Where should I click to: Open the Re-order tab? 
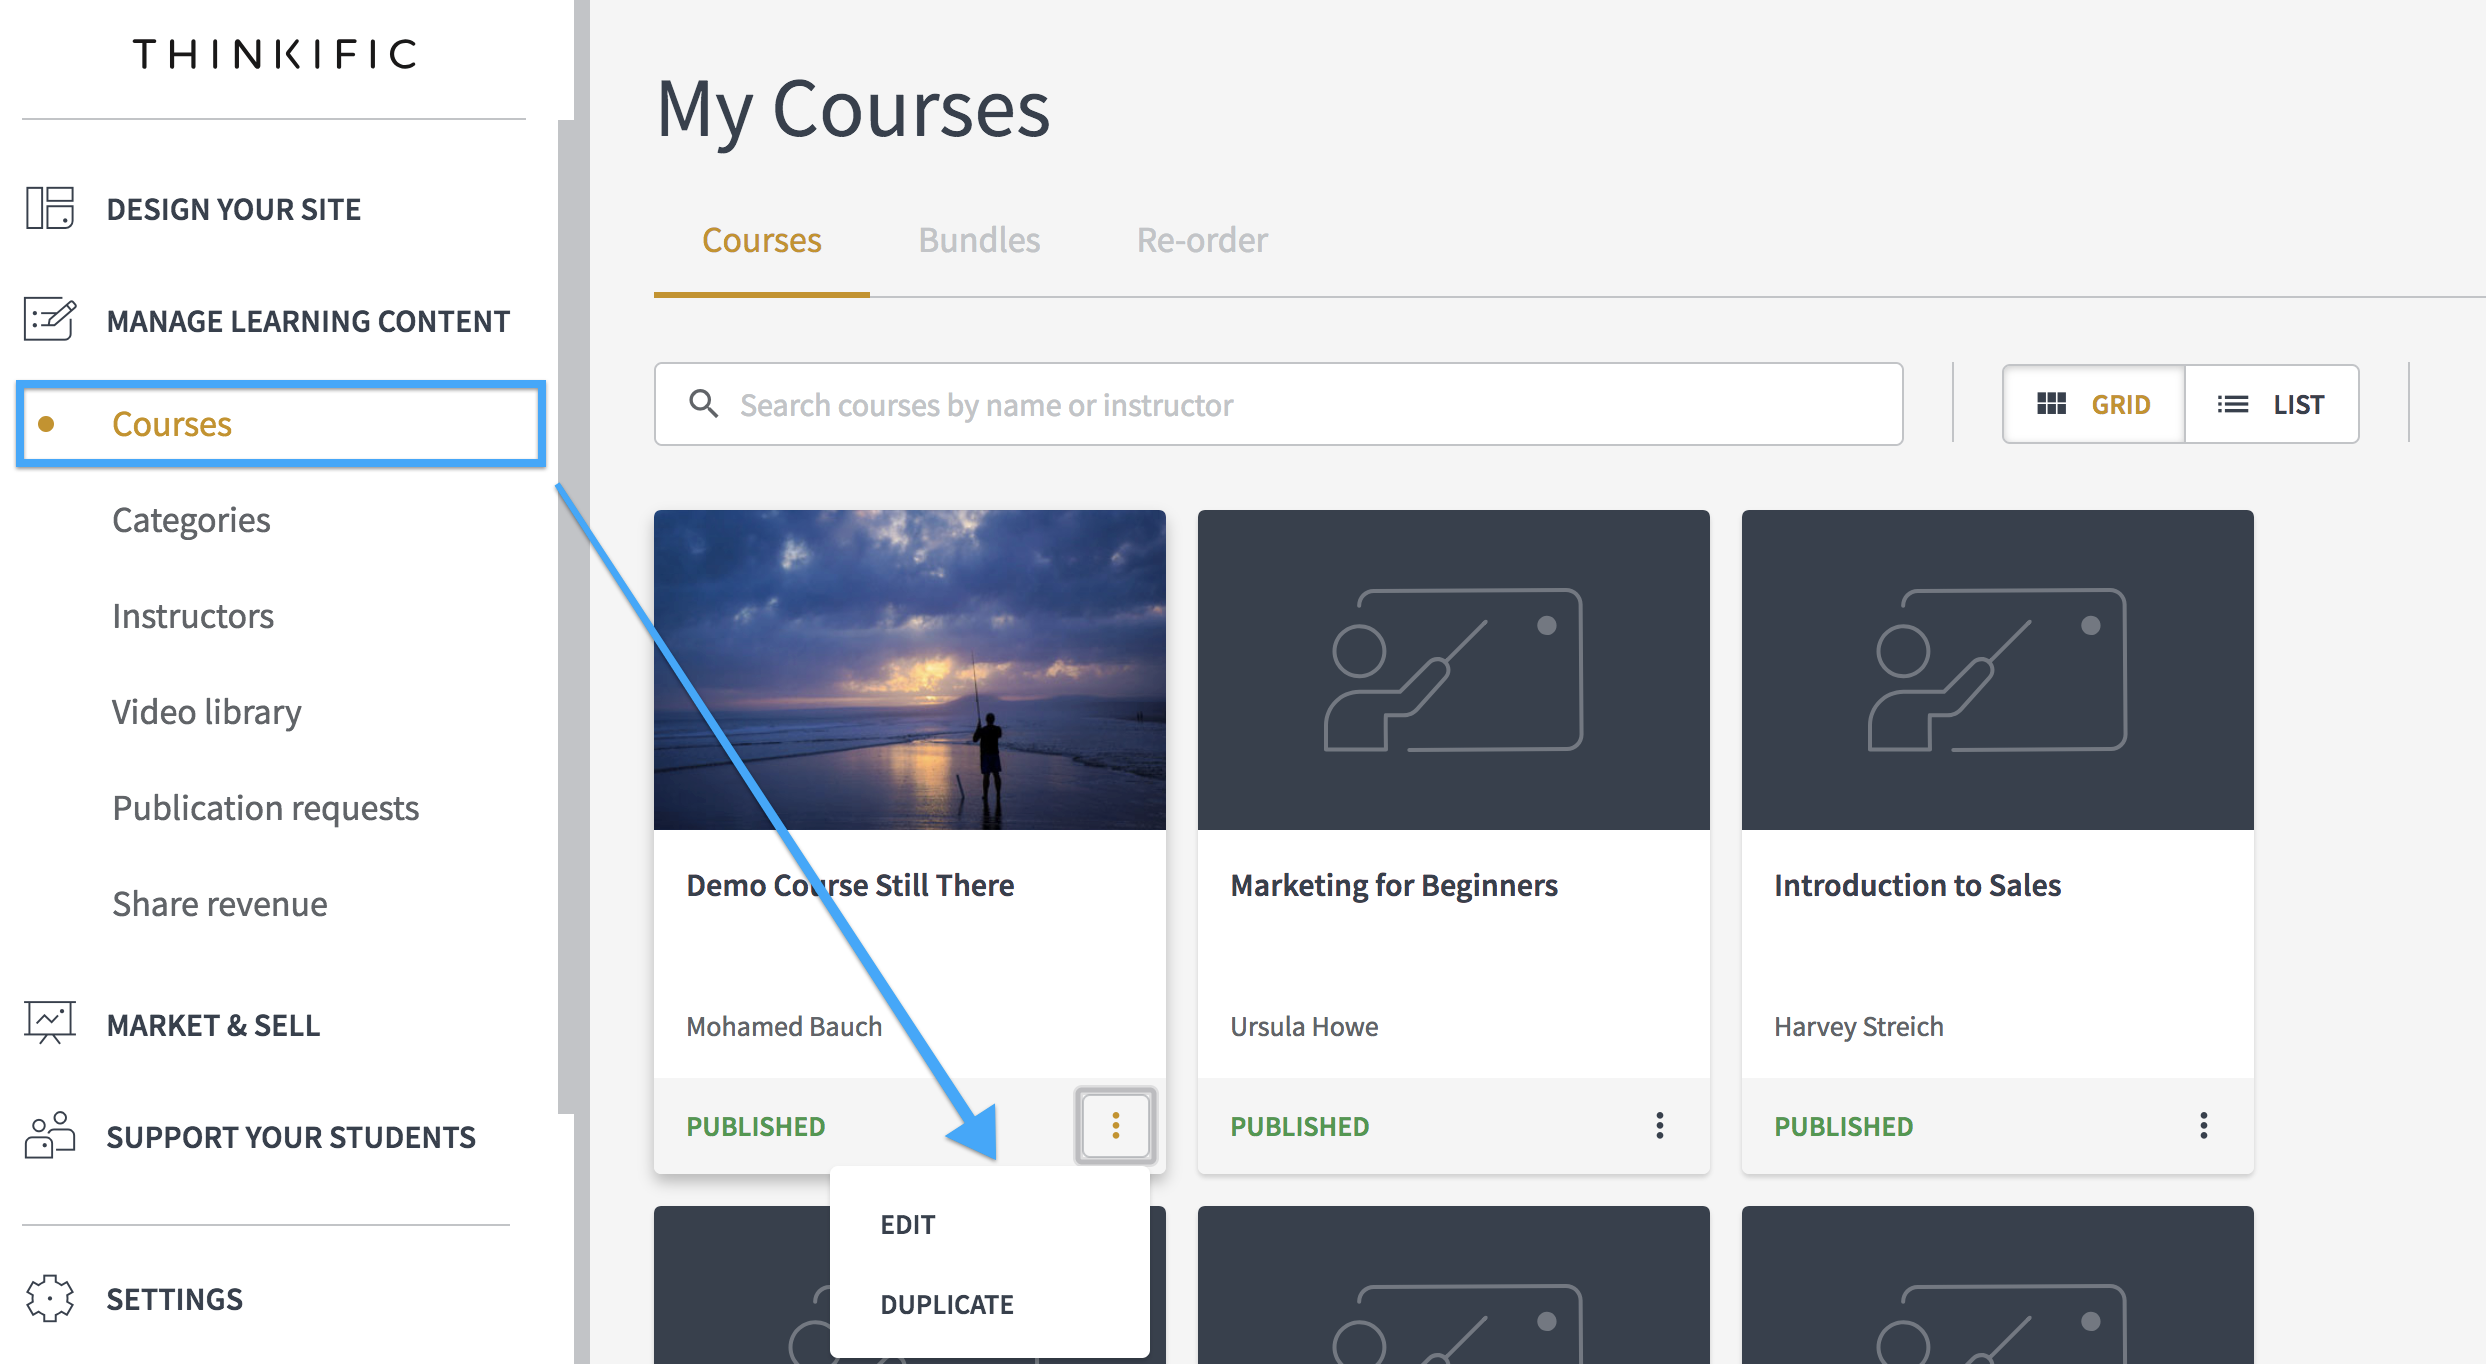1202,240
